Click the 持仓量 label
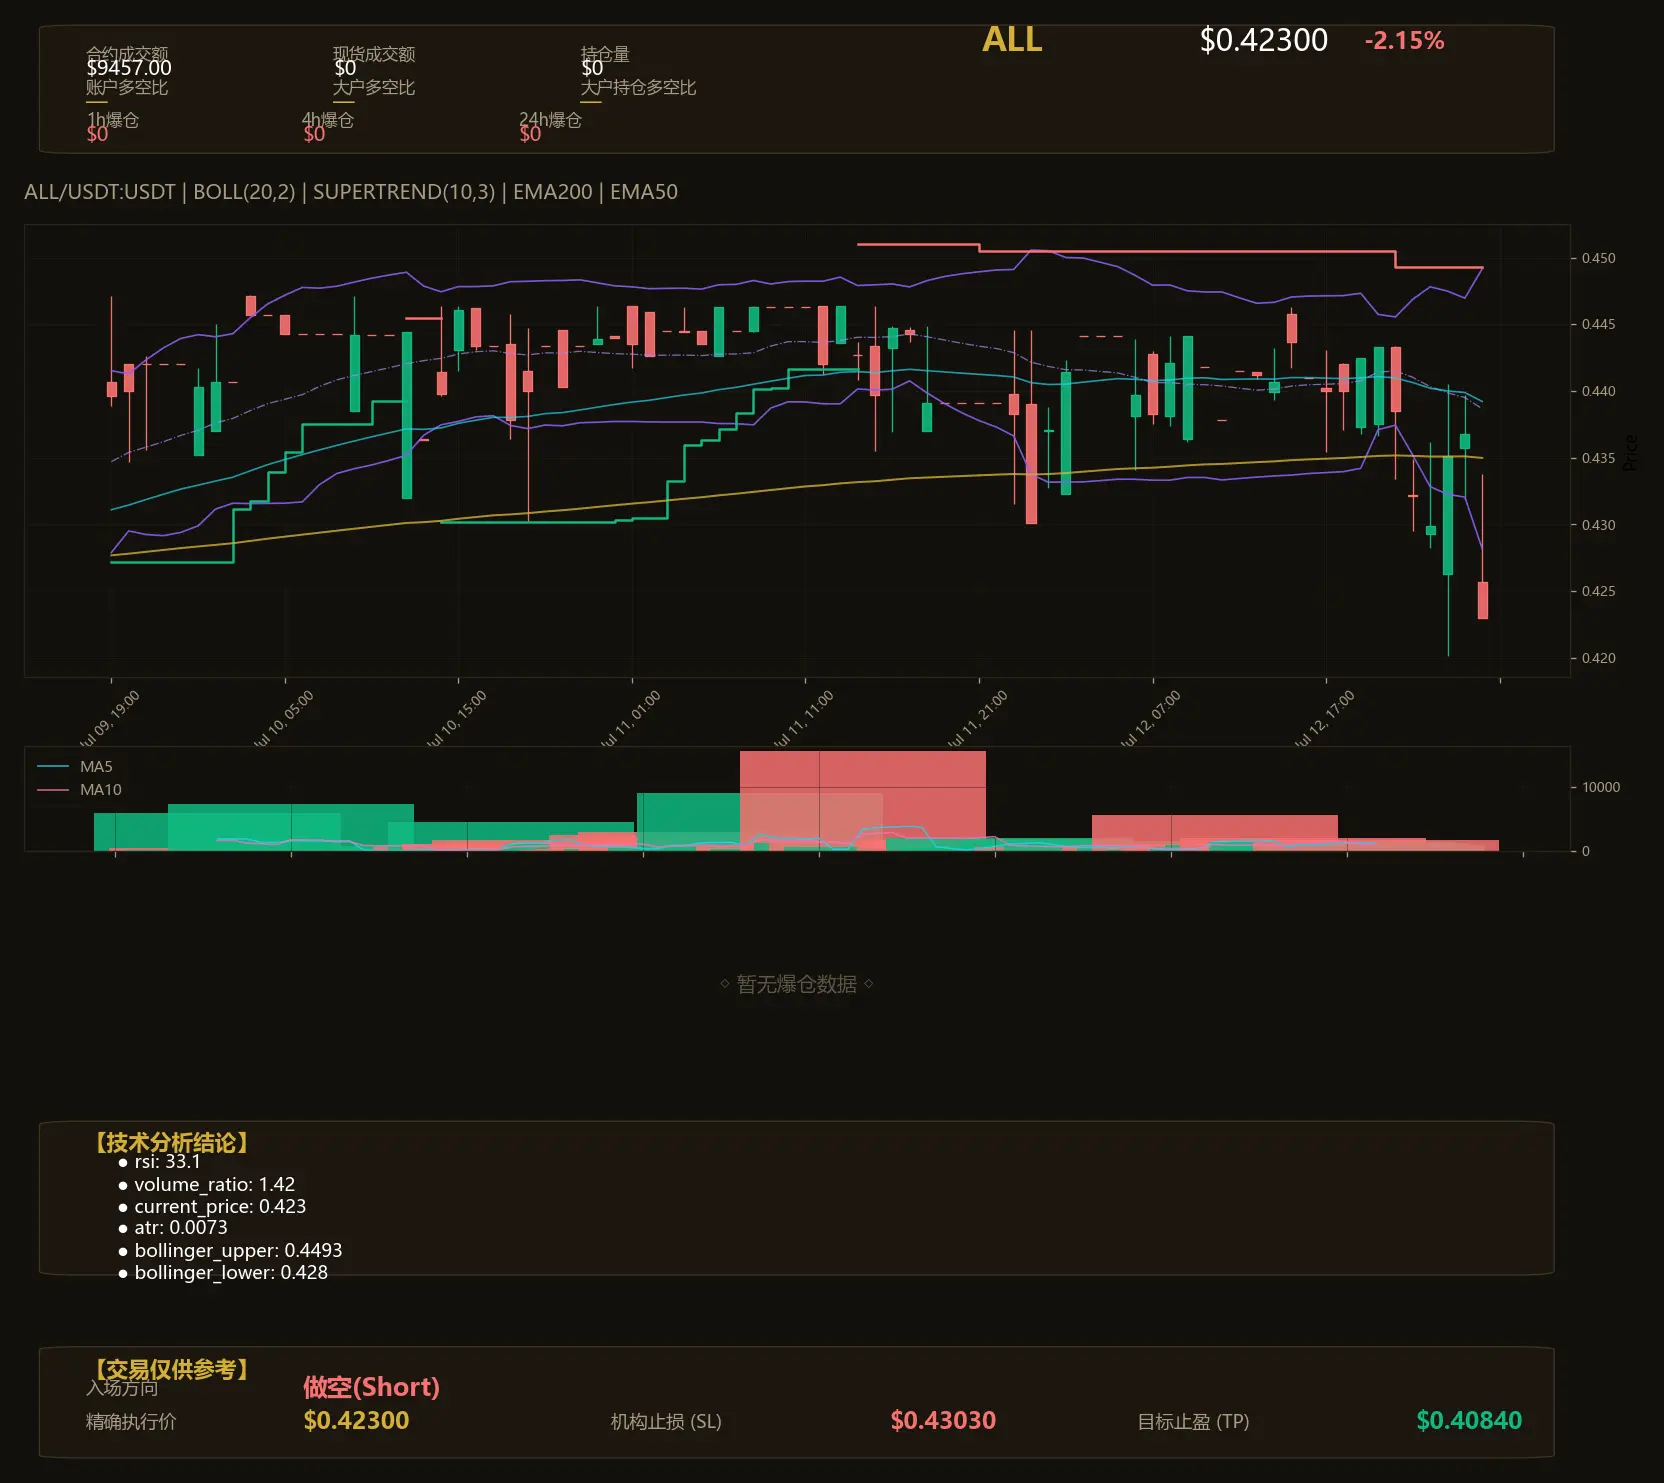Viewport: 1664px width, 1483px height. pyautogui.click(x=605, y=54)
